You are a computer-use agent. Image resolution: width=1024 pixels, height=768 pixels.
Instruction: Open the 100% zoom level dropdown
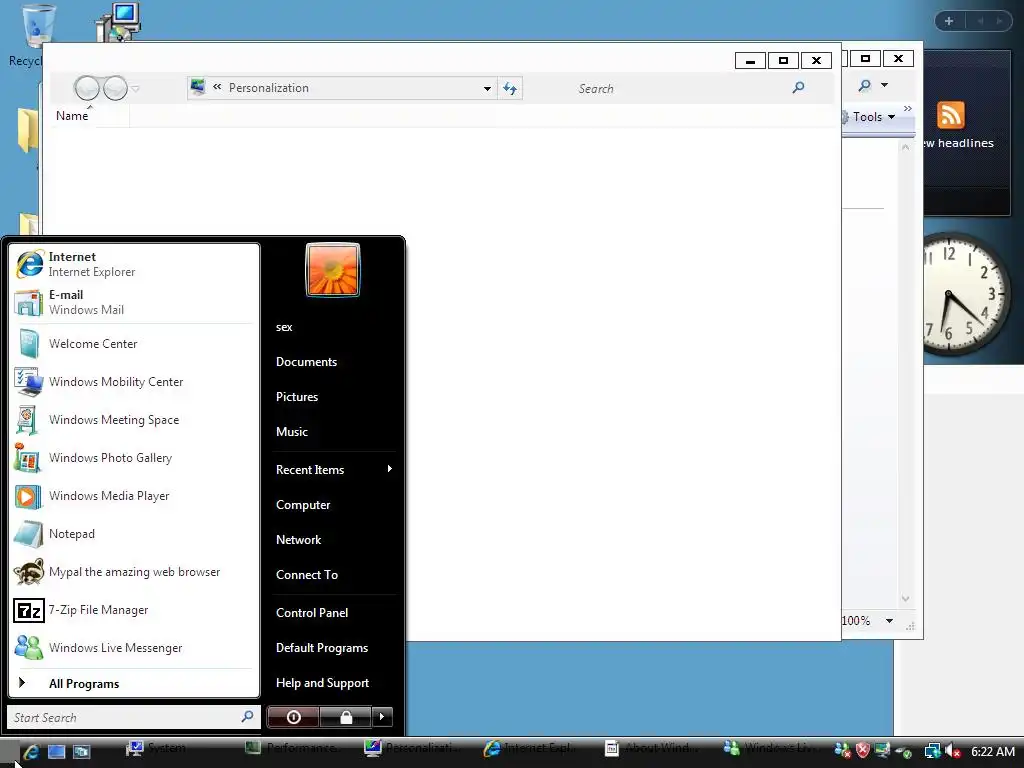pos(889,620)
